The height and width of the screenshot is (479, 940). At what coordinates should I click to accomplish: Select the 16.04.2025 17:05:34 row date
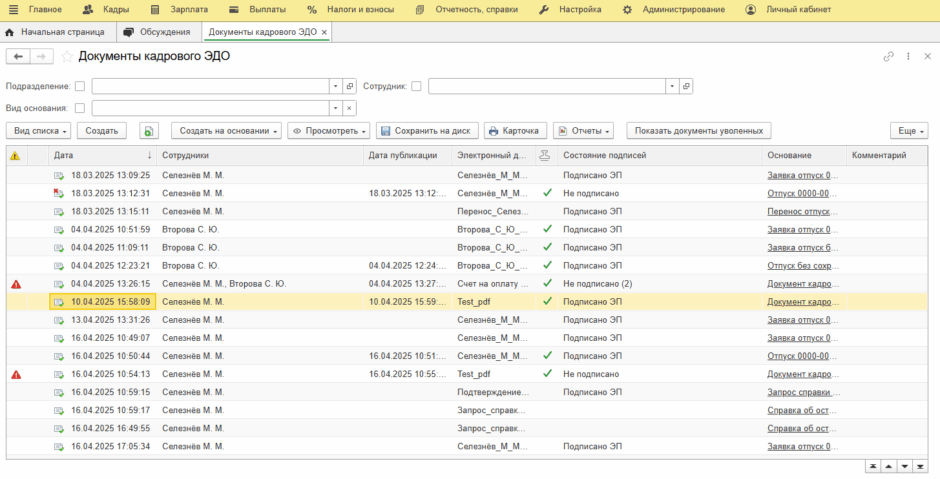pyautogui.click(x=110, y=447)
